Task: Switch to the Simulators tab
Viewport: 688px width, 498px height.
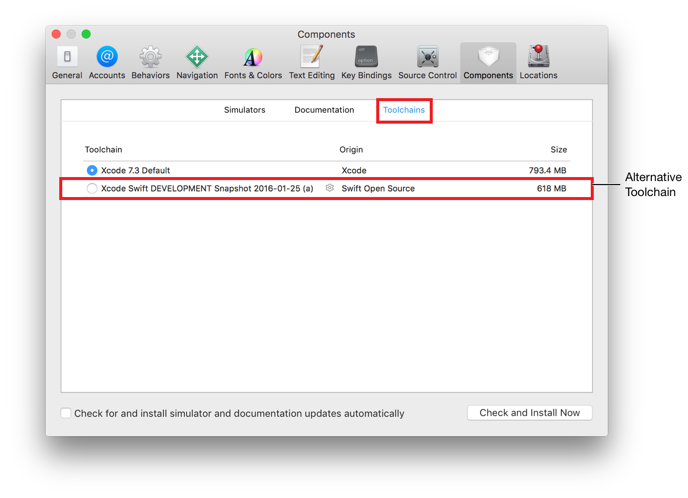Action: [x=244, y=110]
